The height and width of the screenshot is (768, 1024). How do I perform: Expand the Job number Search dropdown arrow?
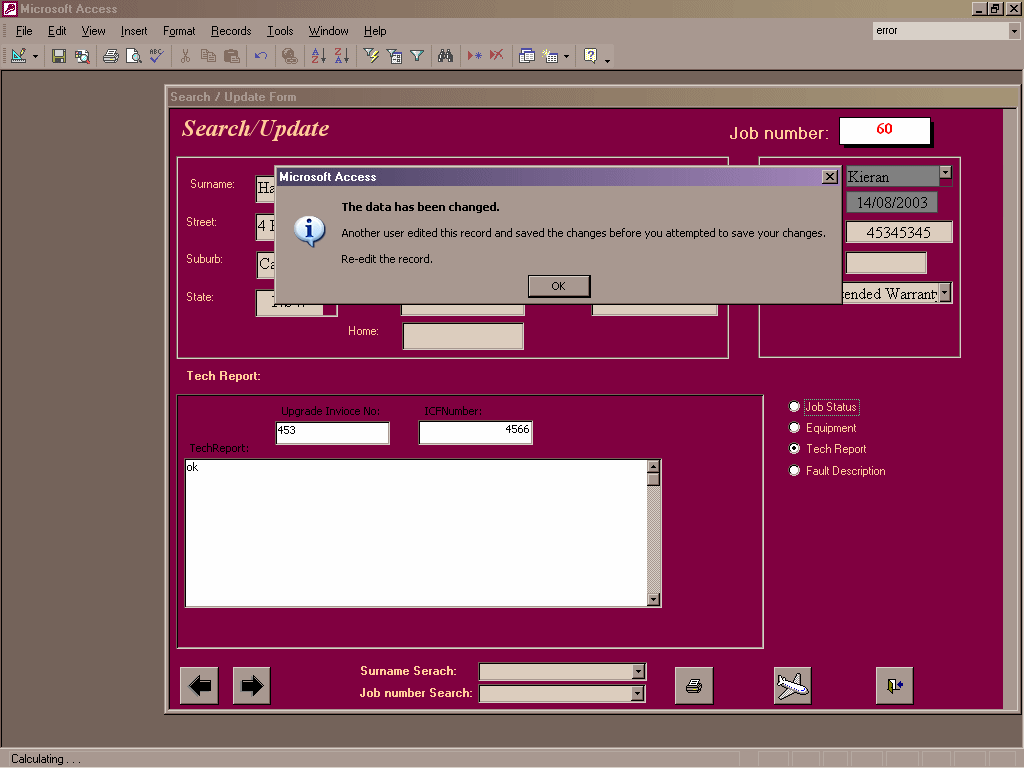click(639, 694)
